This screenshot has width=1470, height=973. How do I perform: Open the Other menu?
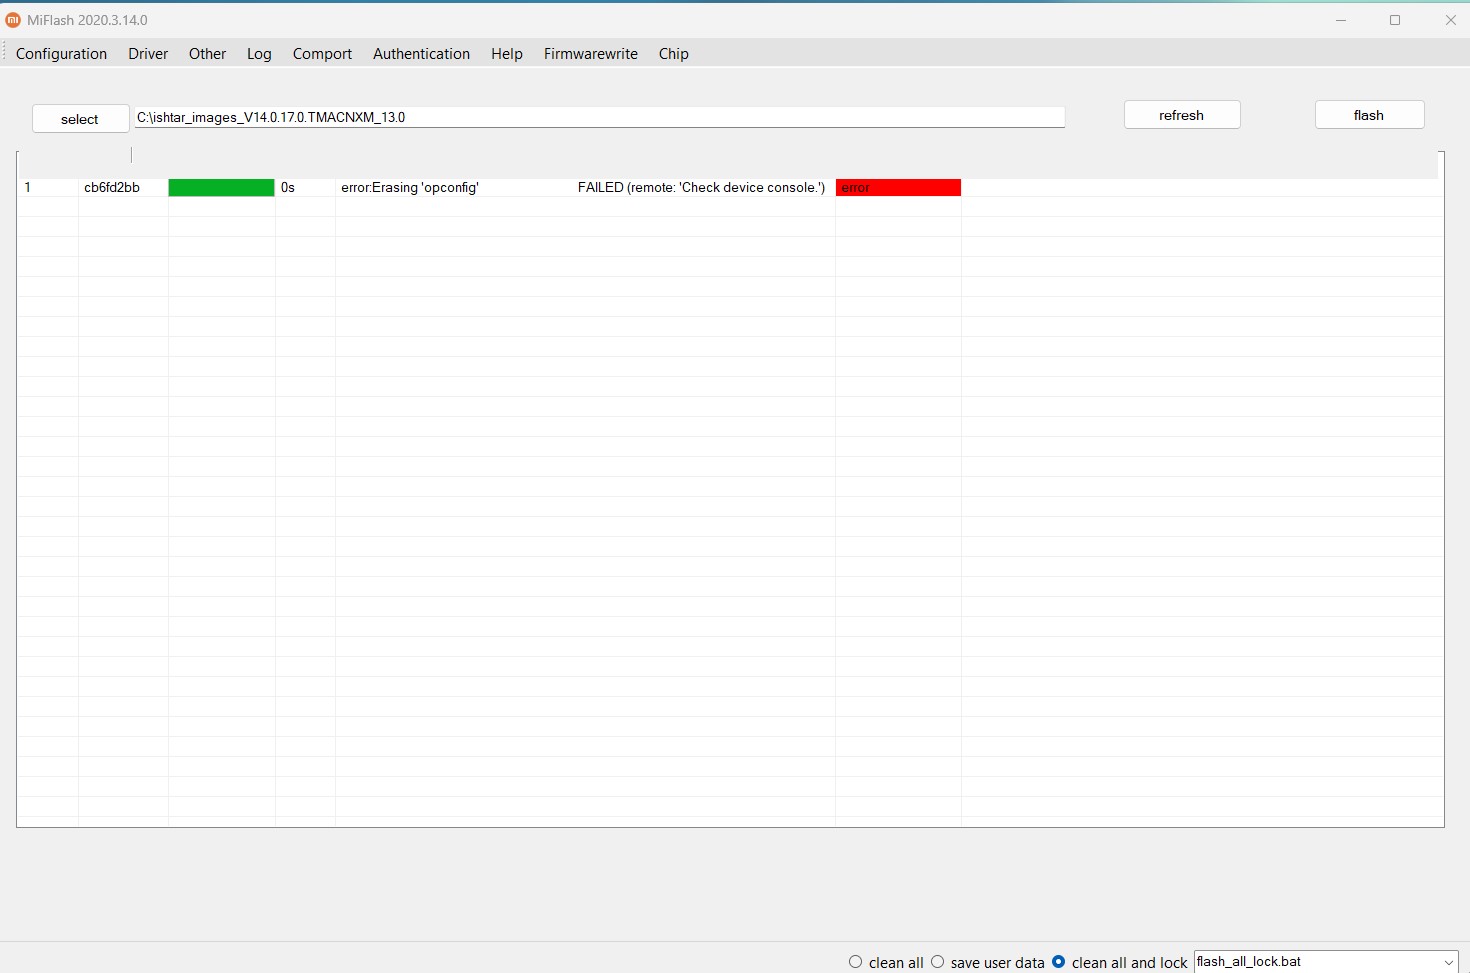coord(207,54)
